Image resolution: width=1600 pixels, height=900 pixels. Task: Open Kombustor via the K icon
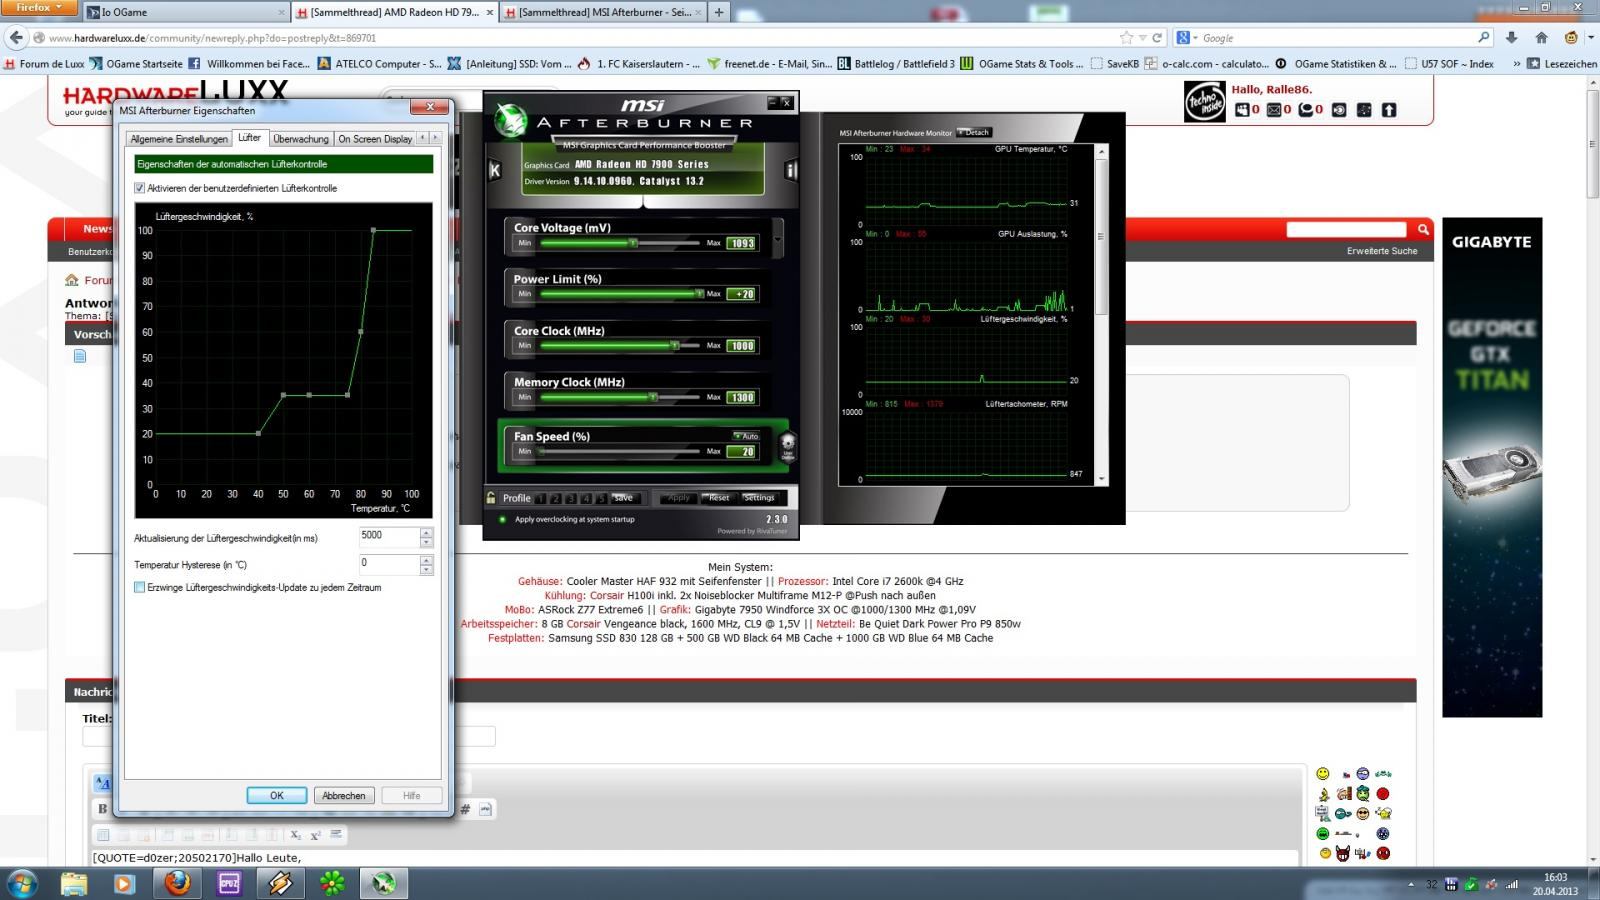click(x=494, y=170)
